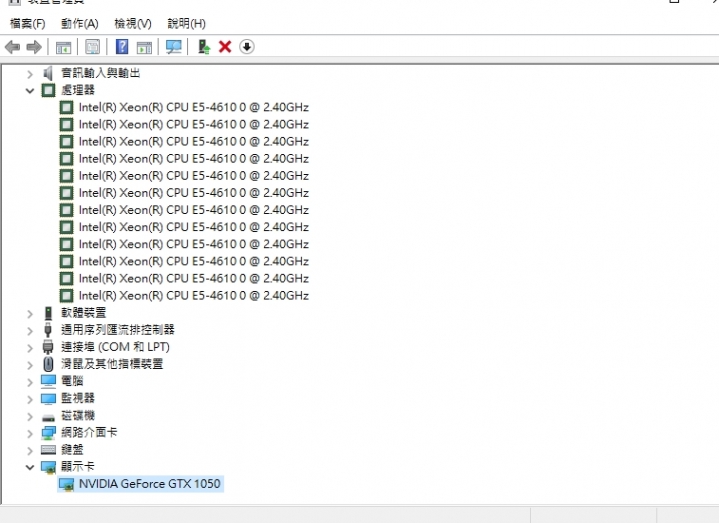Select the 電腦 label
720x523 pixels.
tap(72, 381)
